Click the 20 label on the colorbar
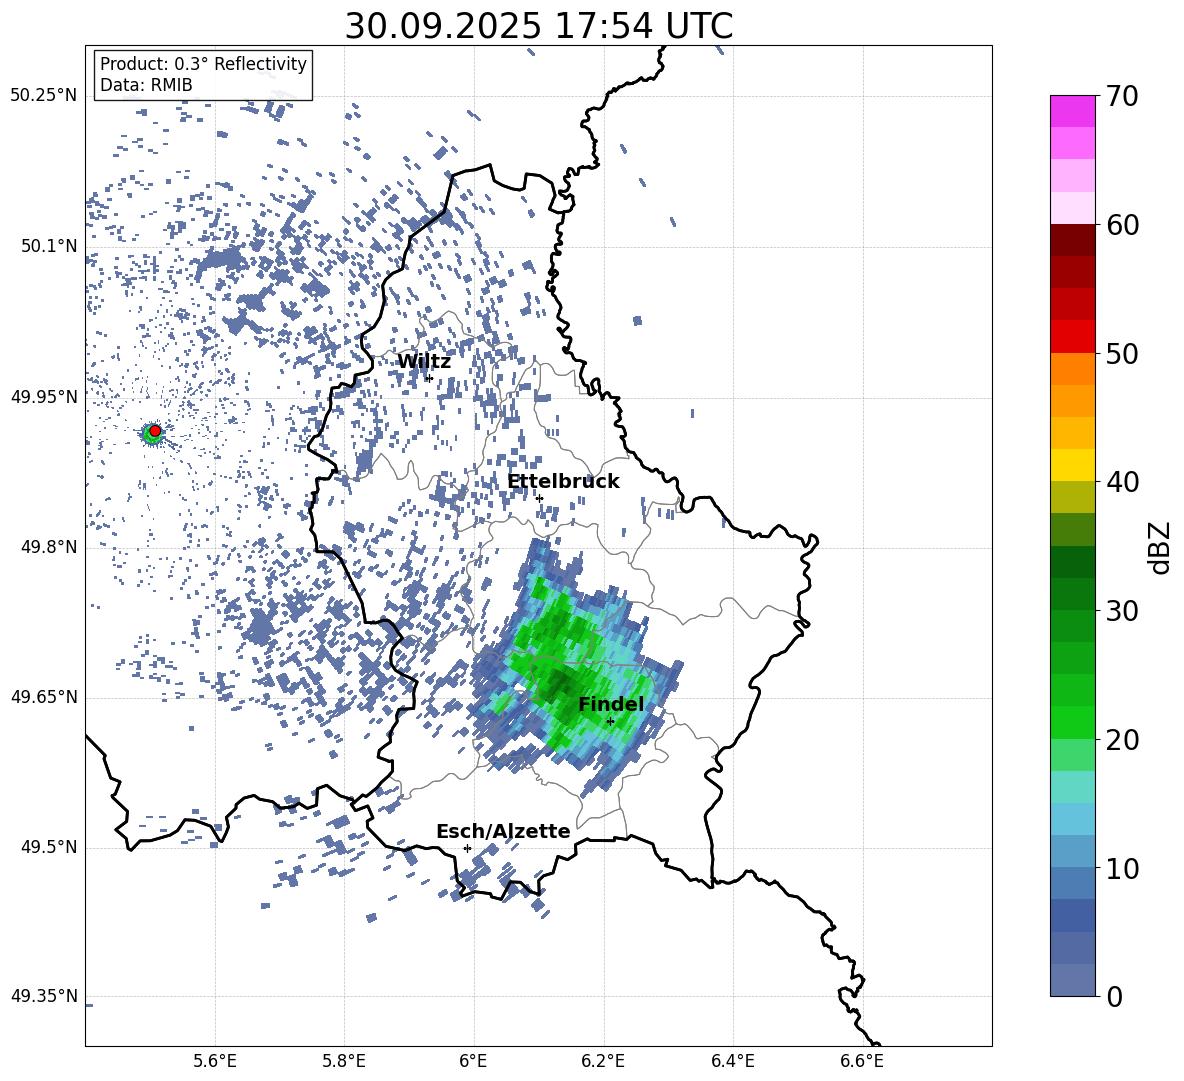 tap(1122, 740)
